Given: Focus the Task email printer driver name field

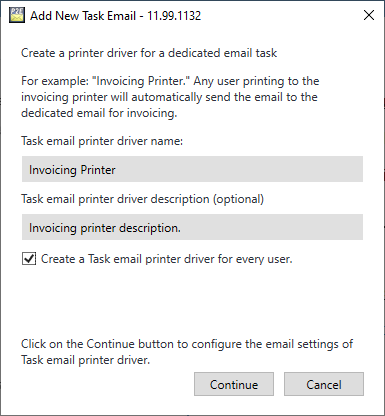Looking at the screenshot, I should [x=192, y=169].
